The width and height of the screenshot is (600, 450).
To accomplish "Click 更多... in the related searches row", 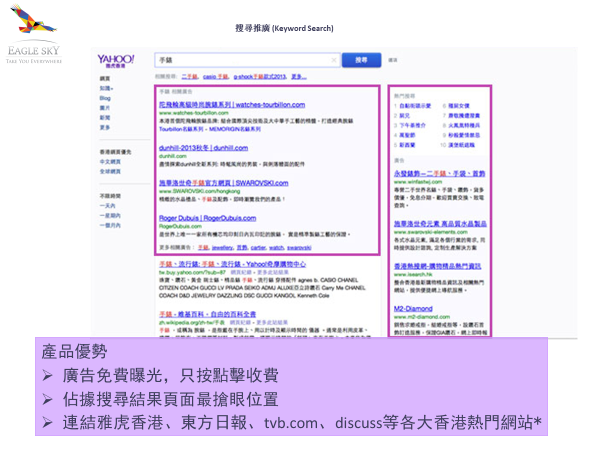I will click(x=299, y=77).
